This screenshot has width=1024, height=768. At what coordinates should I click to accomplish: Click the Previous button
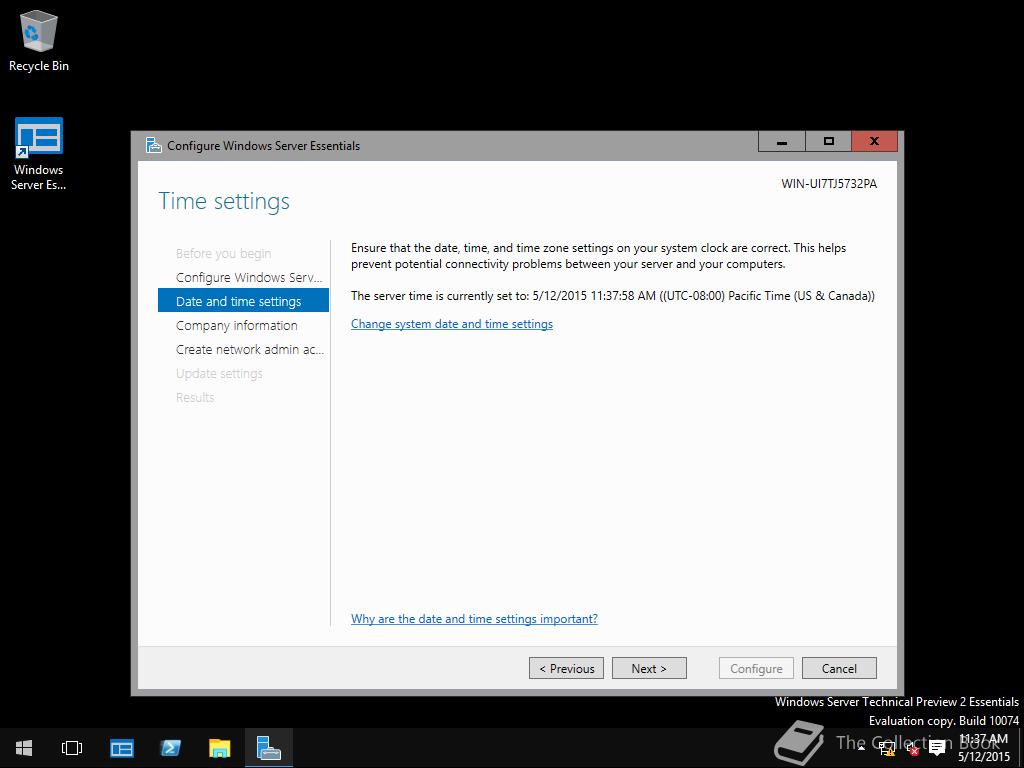click(x=566, y=668)
